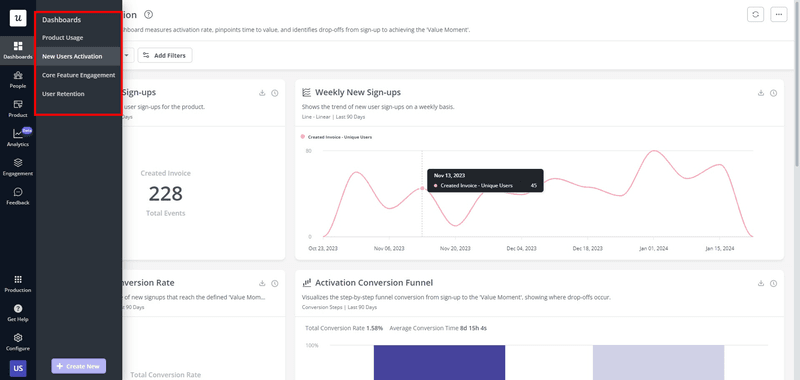Click clock icon on the Sign-ups card
The height and width of the screenshot is (380, 800).
pyautogui.click(x=274, y=93)
